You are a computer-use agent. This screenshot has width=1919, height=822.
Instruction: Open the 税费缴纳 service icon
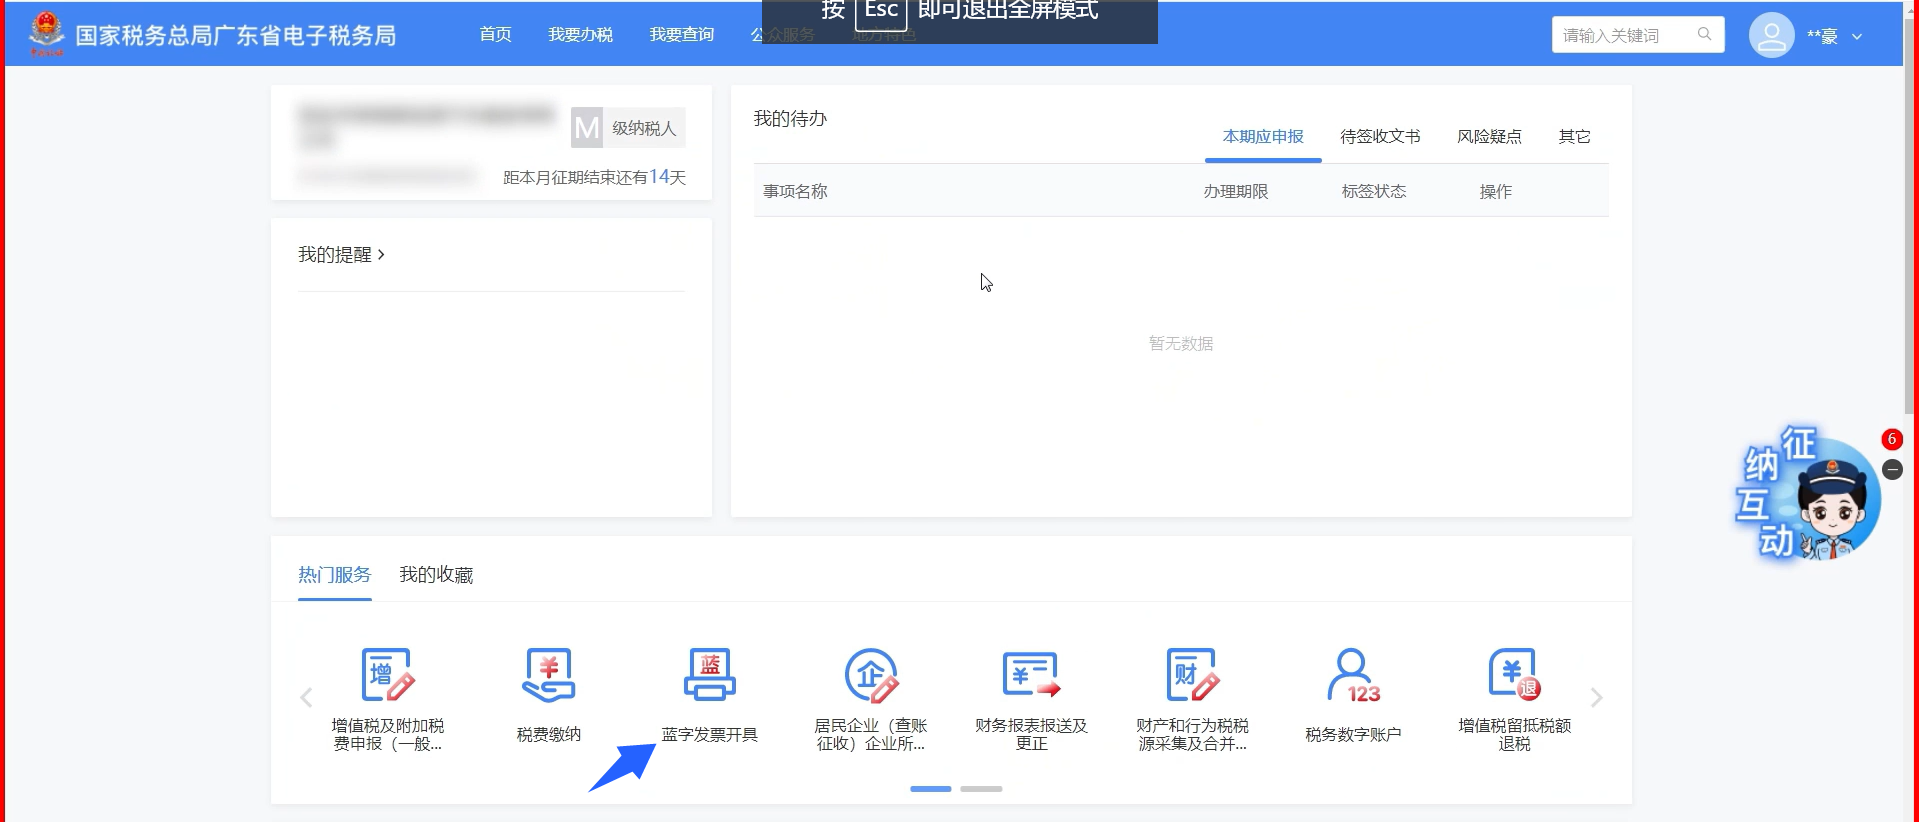tap(548, 675)
